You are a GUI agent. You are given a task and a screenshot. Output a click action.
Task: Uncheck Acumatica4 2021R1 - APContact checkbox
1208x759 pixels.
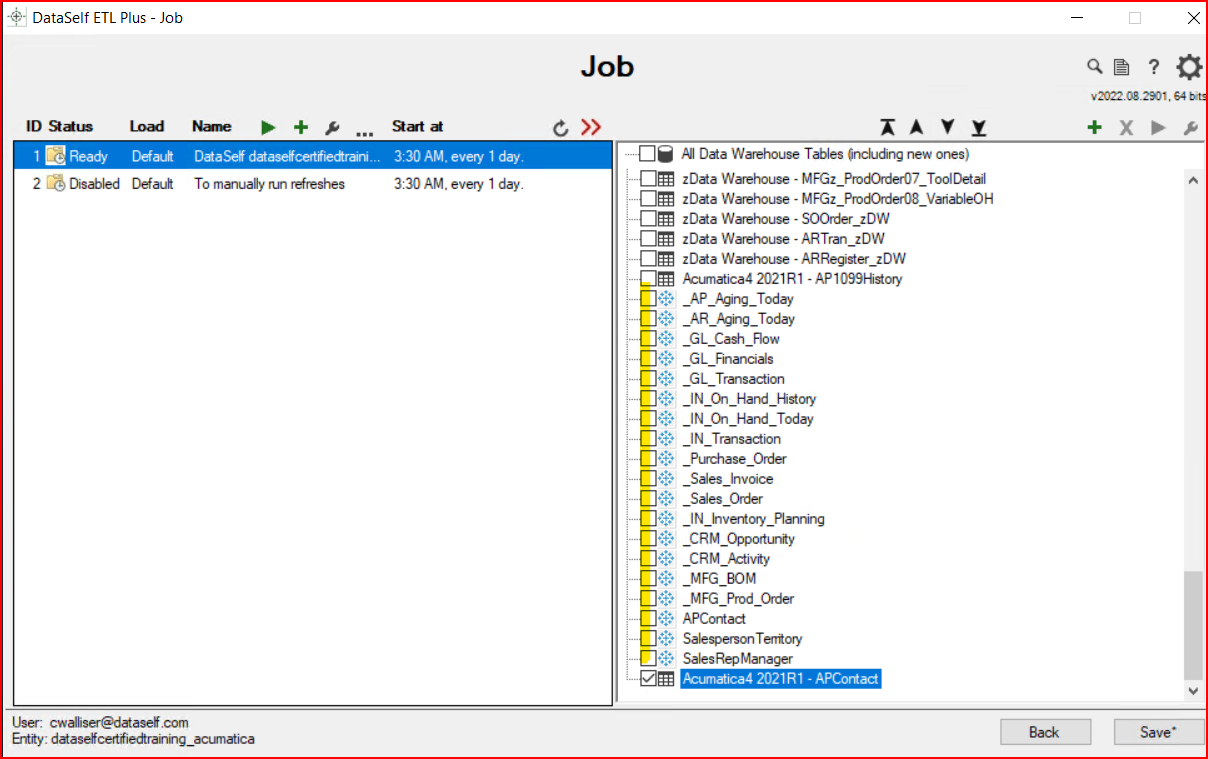[648, 679]
